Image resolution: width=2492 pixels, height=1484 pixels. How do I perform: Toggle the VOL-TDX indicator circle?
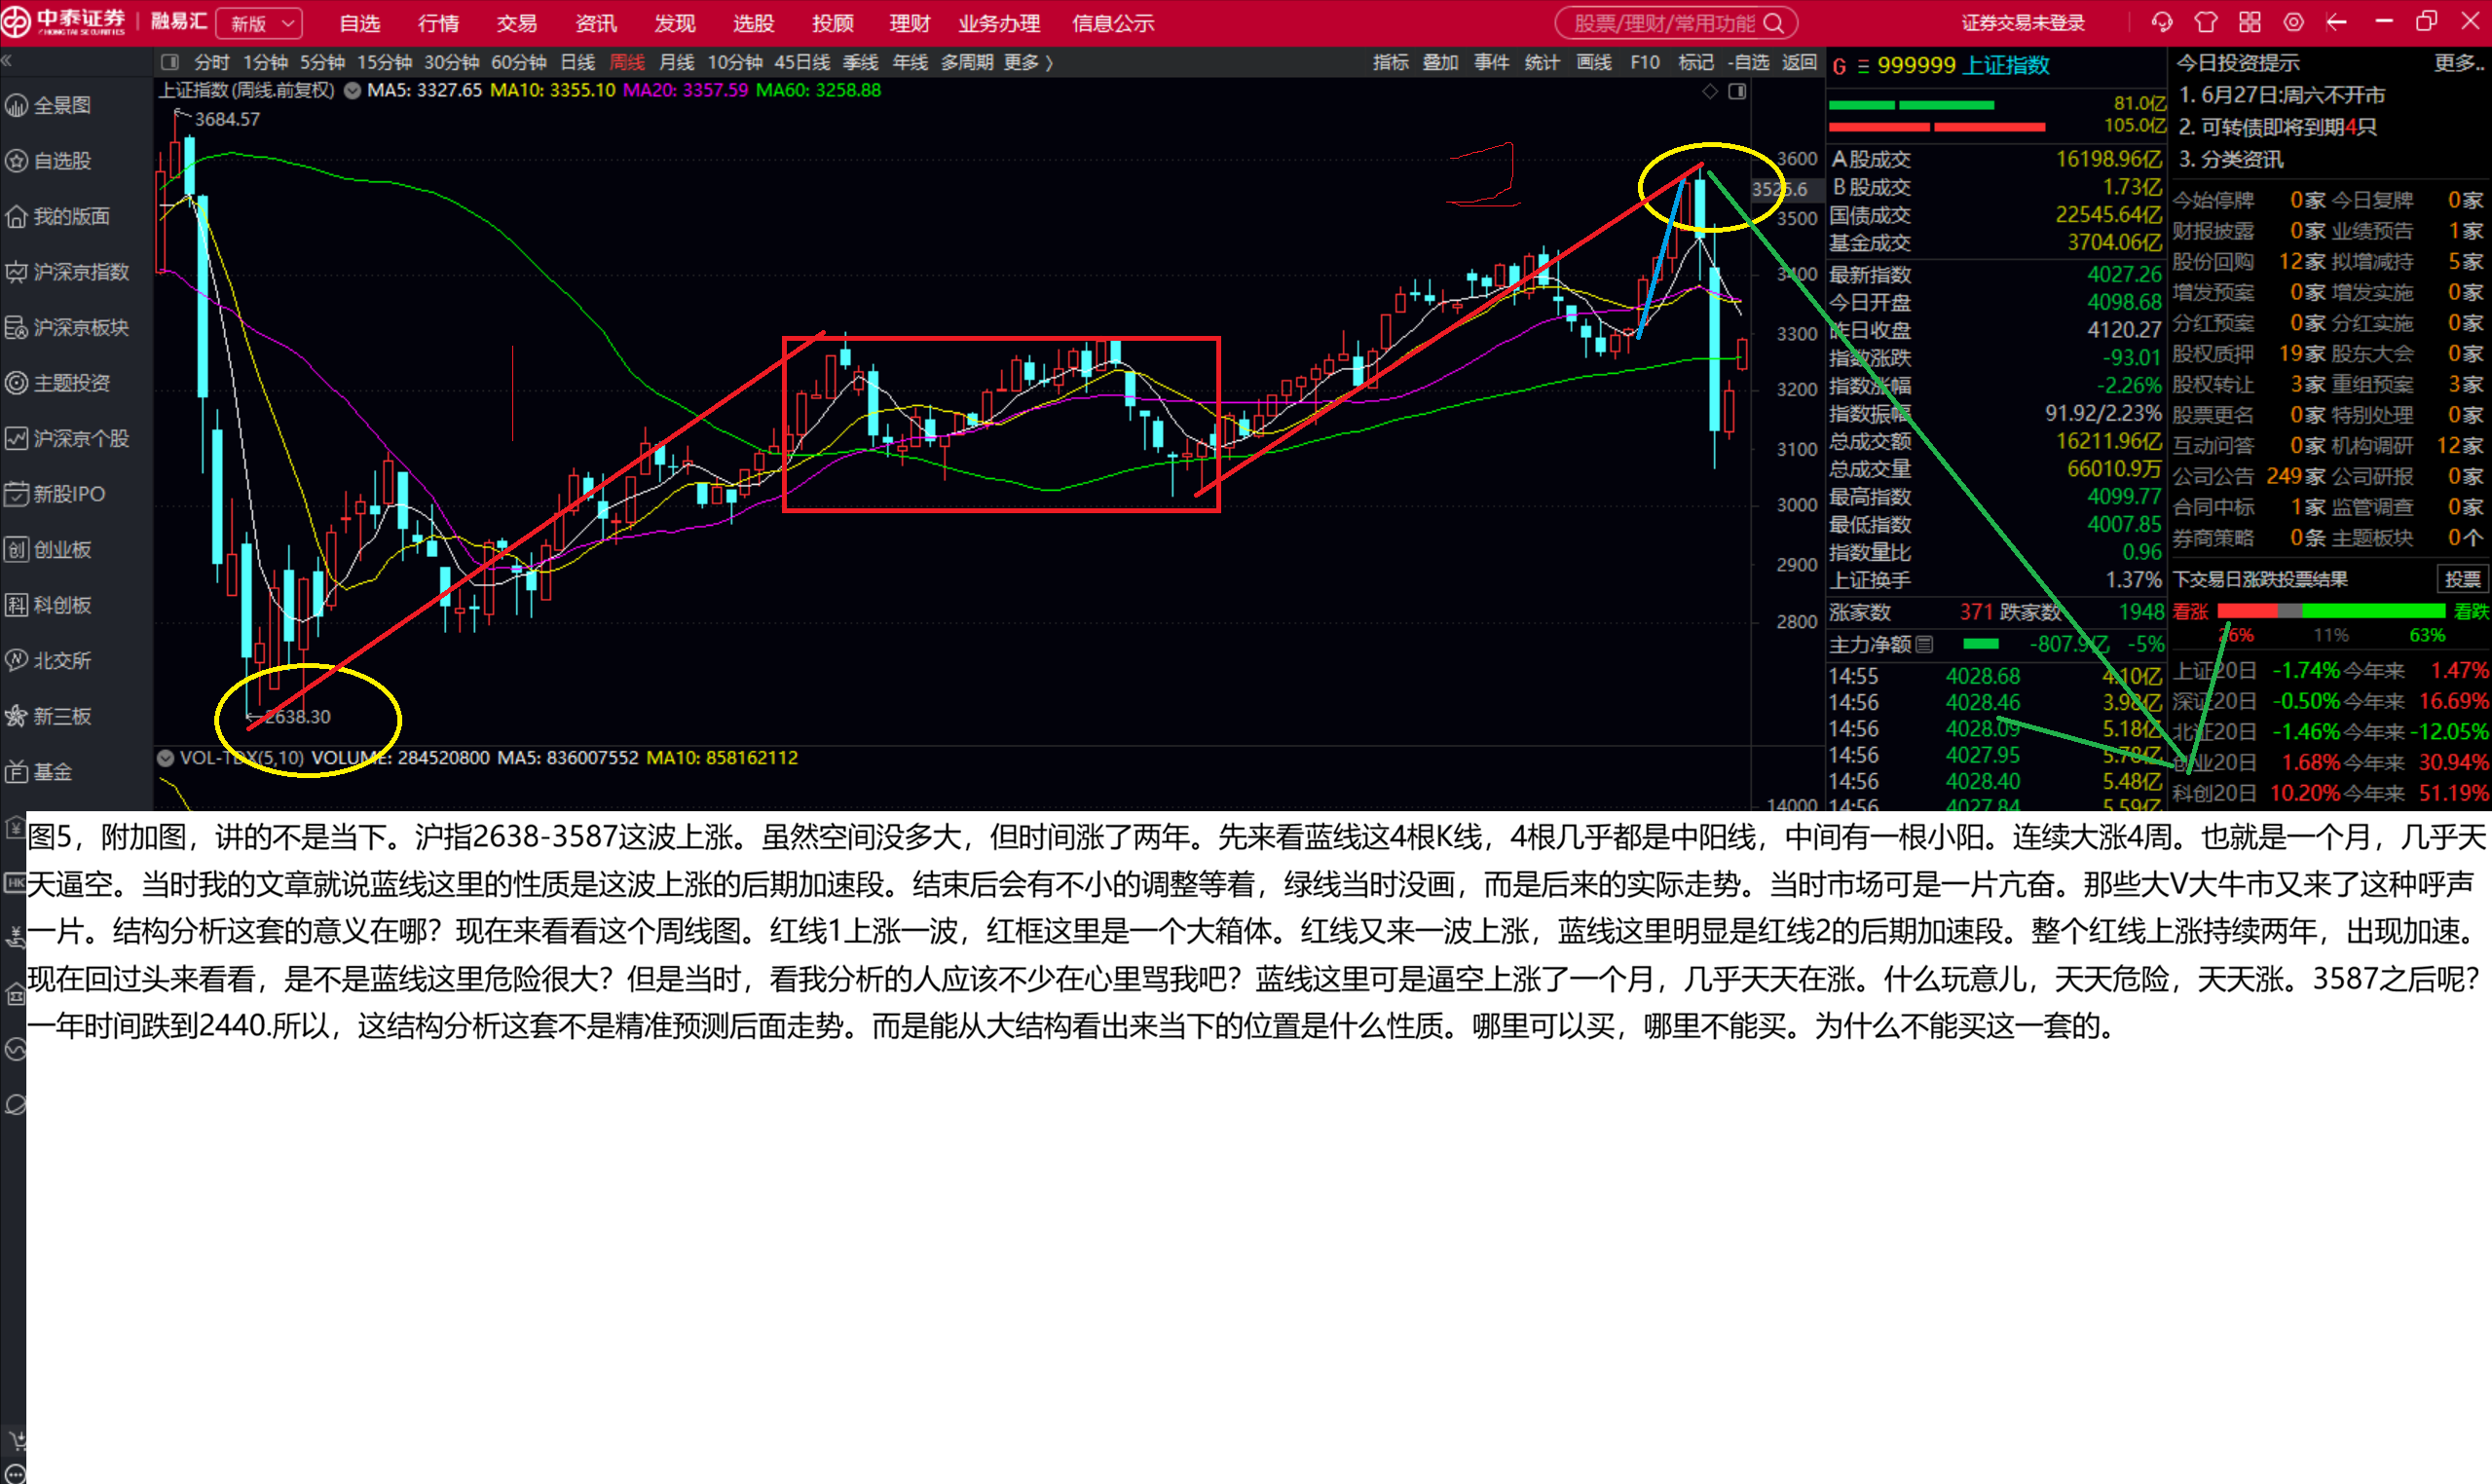pyautogui.click(x=166, y=758)
